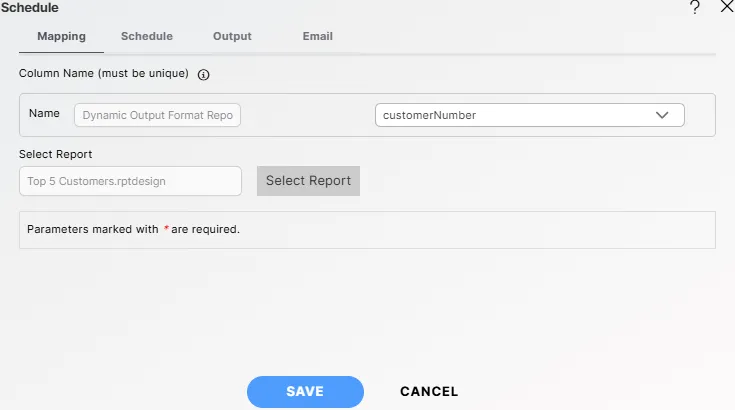Screen dimensions: 735x410
Task: Click the Top 5 Customers.rptdesign field
Action: 130,181
